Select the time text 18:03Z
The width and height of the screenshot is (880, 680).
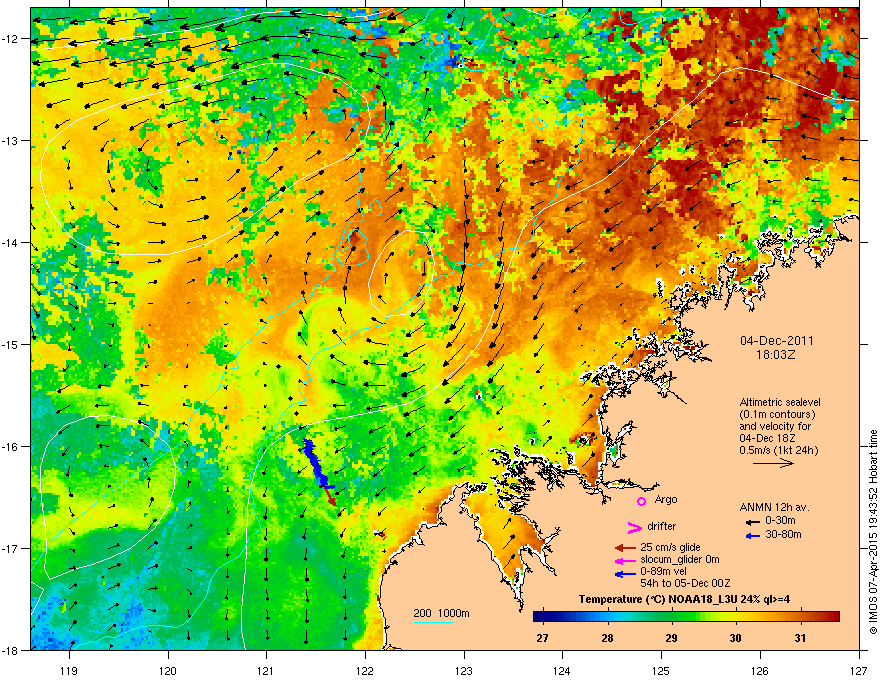(776, 355)
